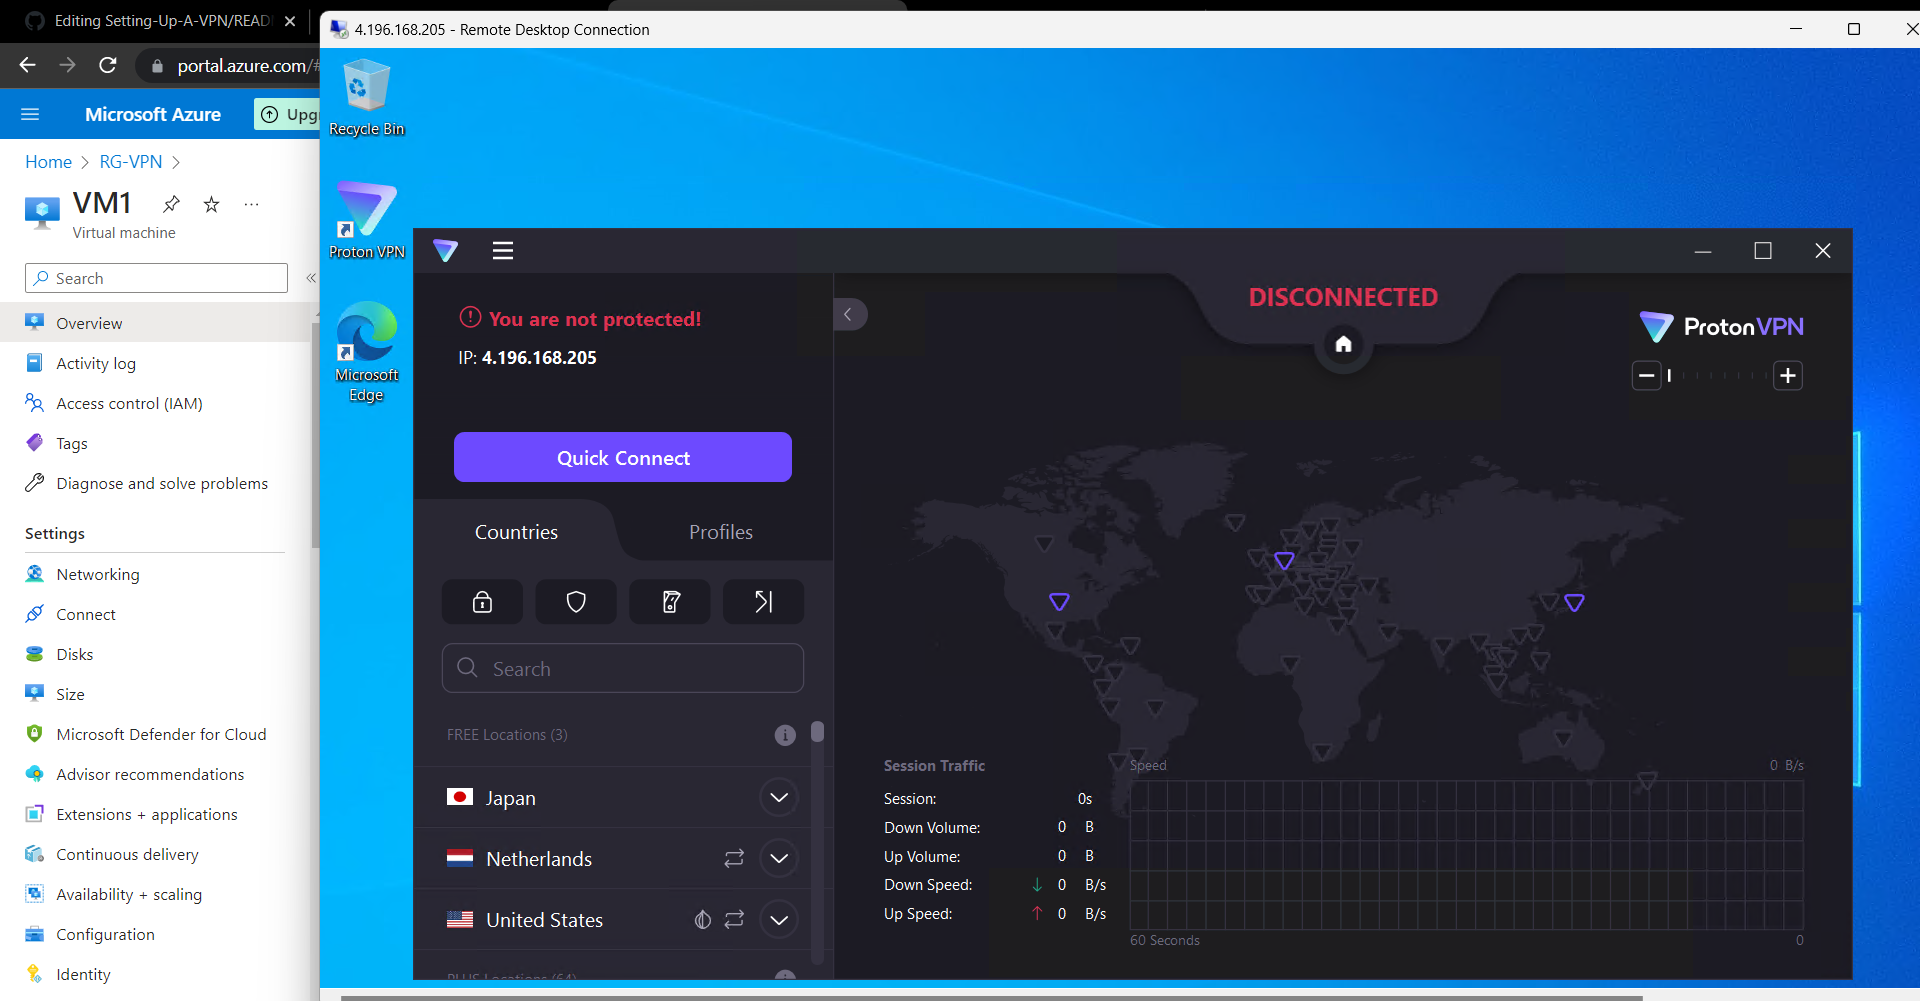Select the Japan map marker
Viewport: 1920px width, 1001px height.
[x=1574, y=602]
